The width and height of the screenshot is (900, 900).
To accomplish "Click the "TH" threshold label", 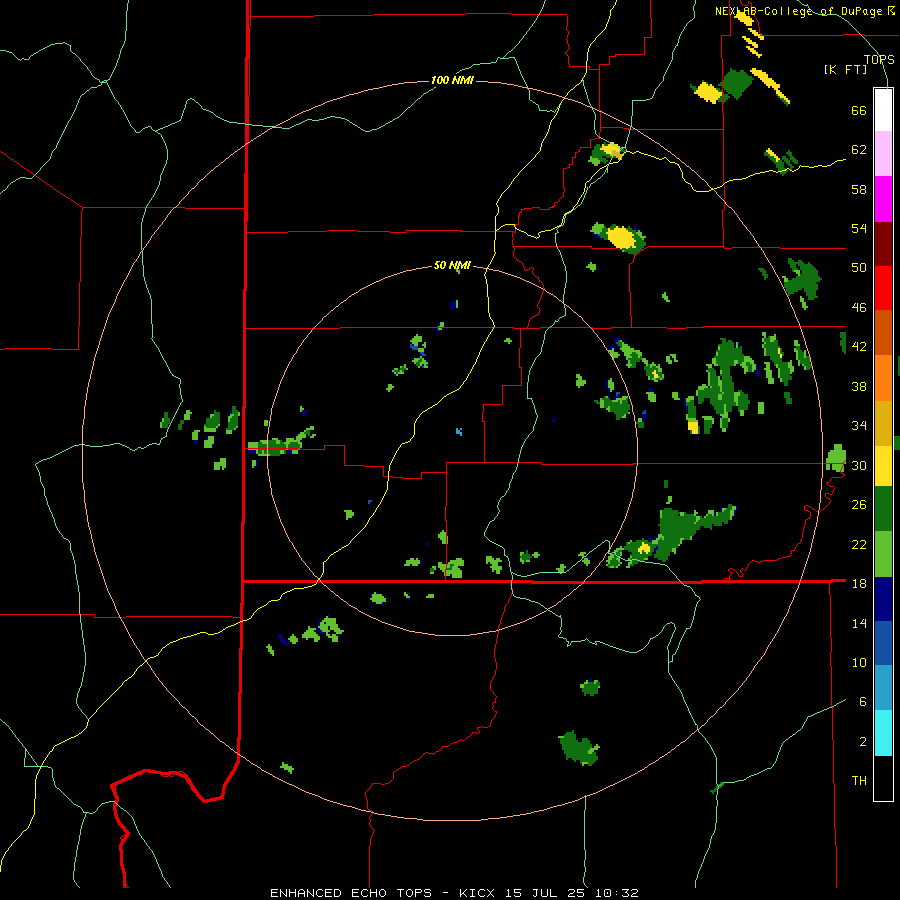I will [859, 781].
